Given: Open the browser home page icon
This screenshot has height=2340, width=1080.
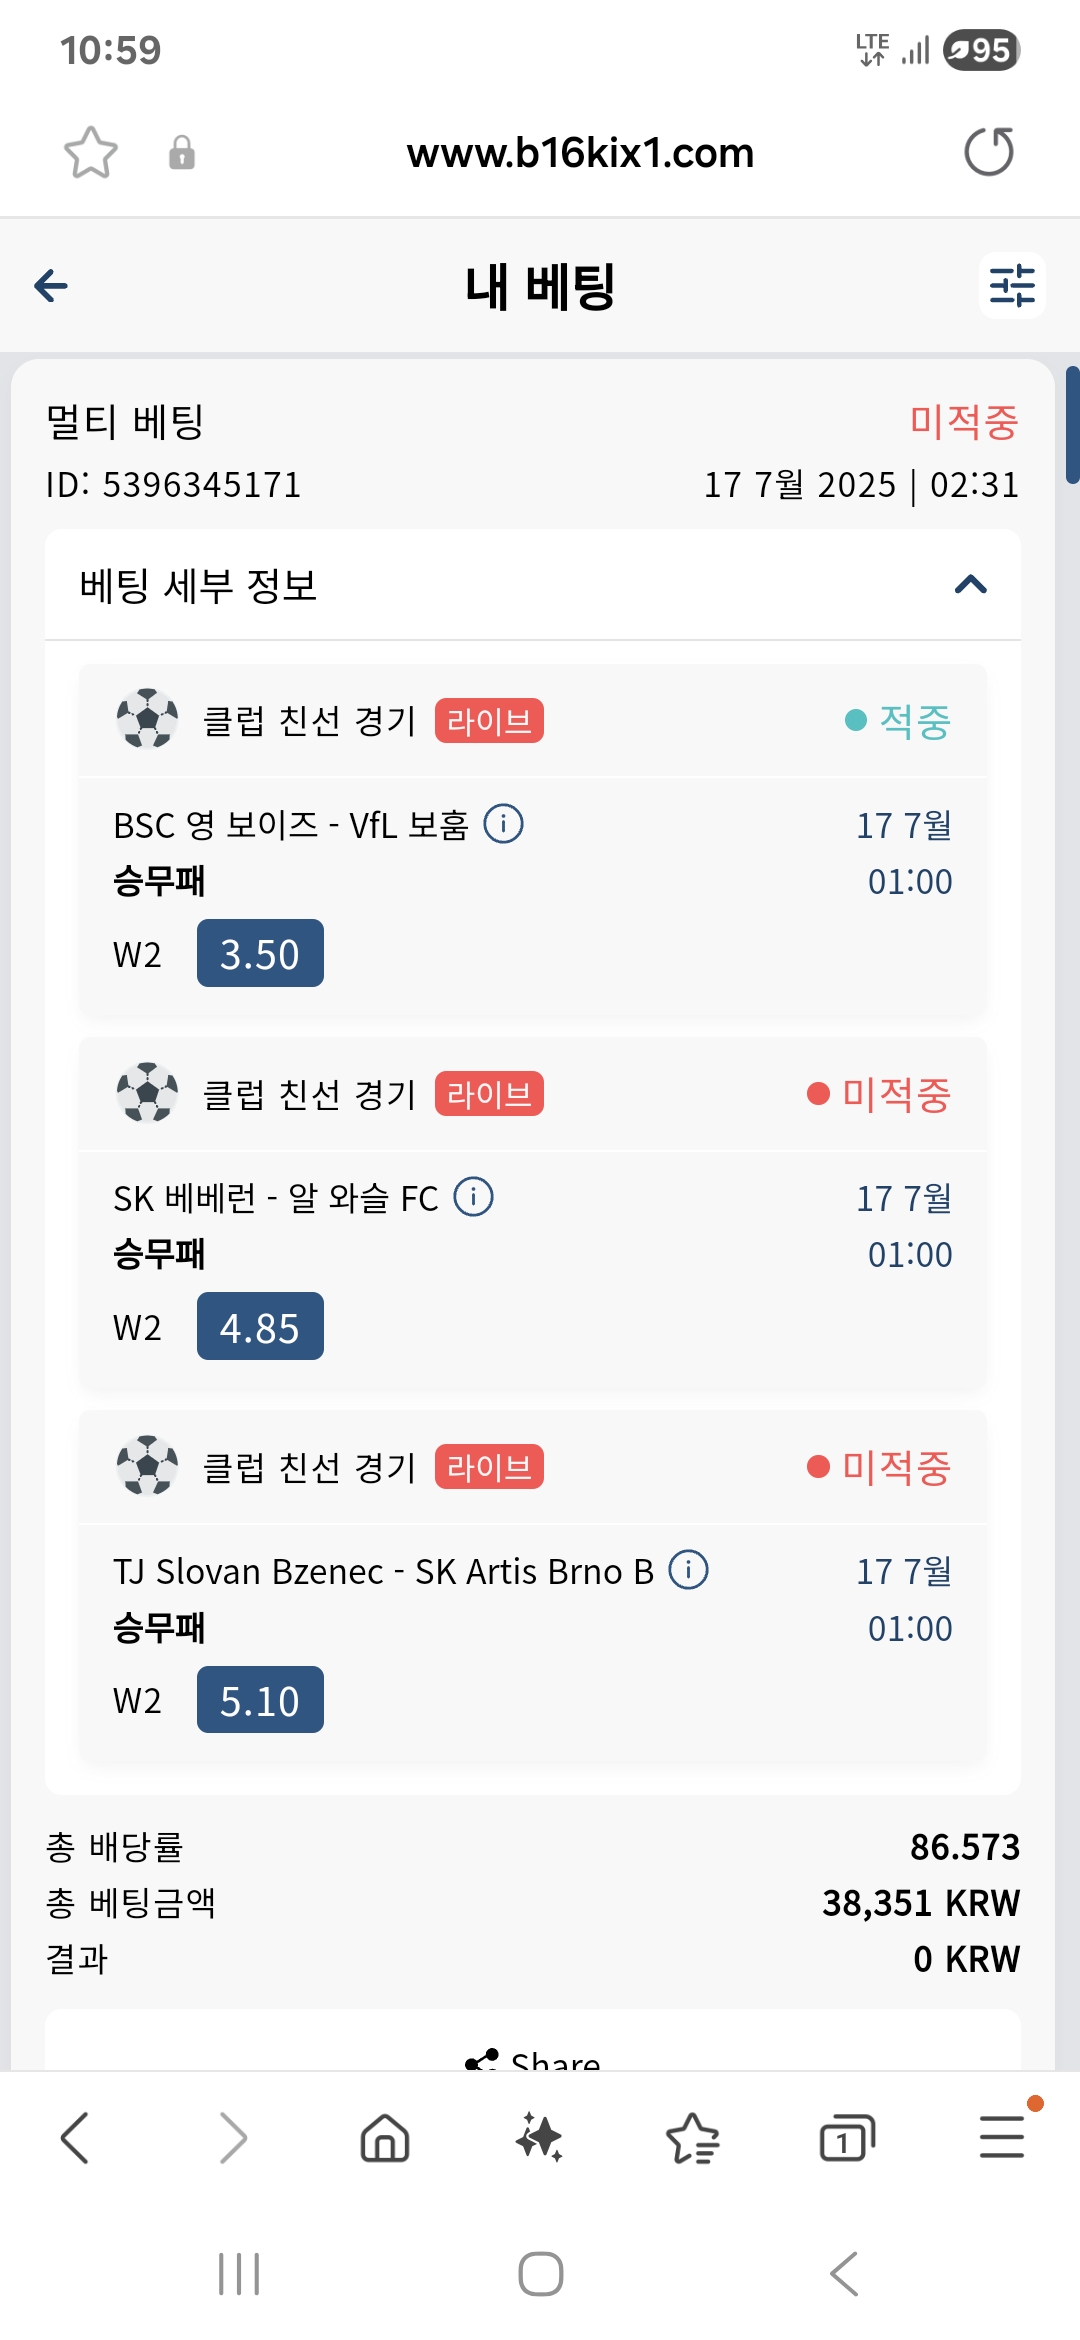Looking at the screenshot, I should pos(385,2138).
